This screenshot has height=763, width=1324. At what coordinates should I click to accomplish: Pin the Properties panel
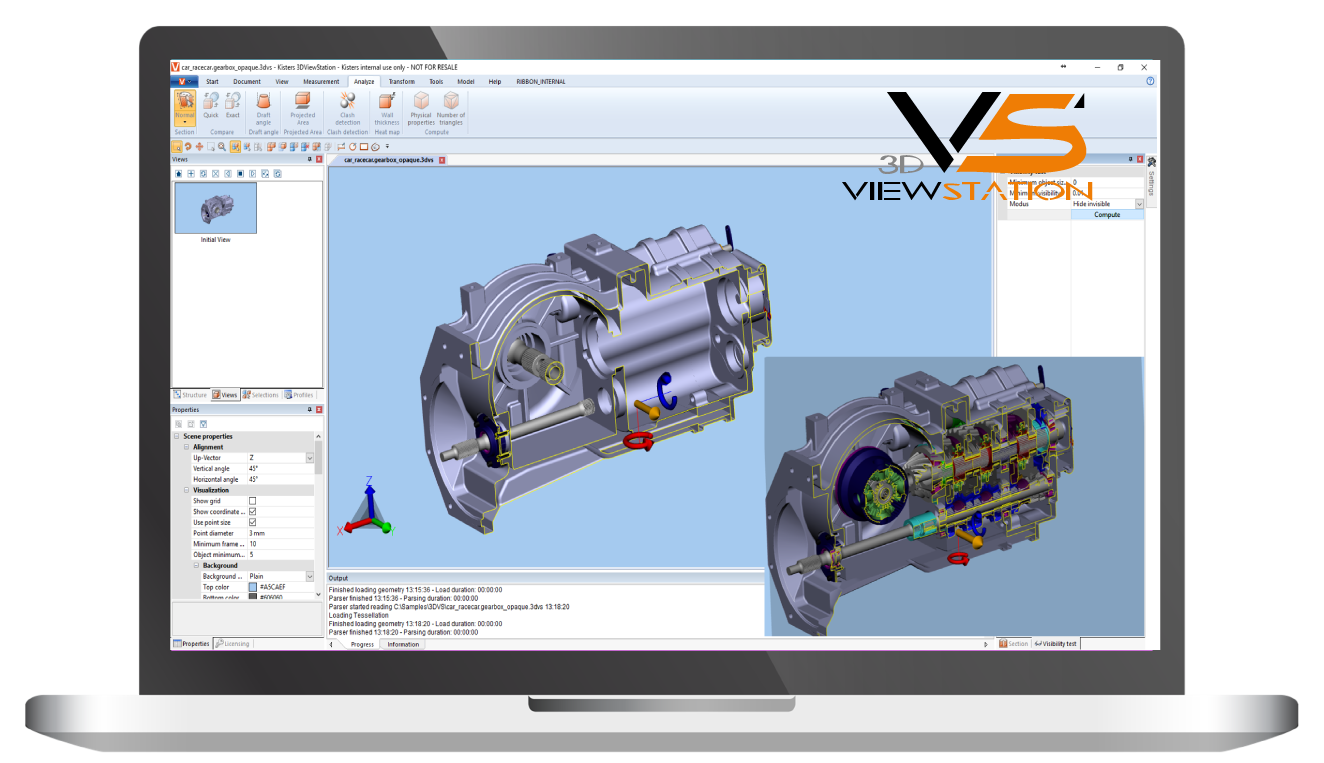(308, 409)
